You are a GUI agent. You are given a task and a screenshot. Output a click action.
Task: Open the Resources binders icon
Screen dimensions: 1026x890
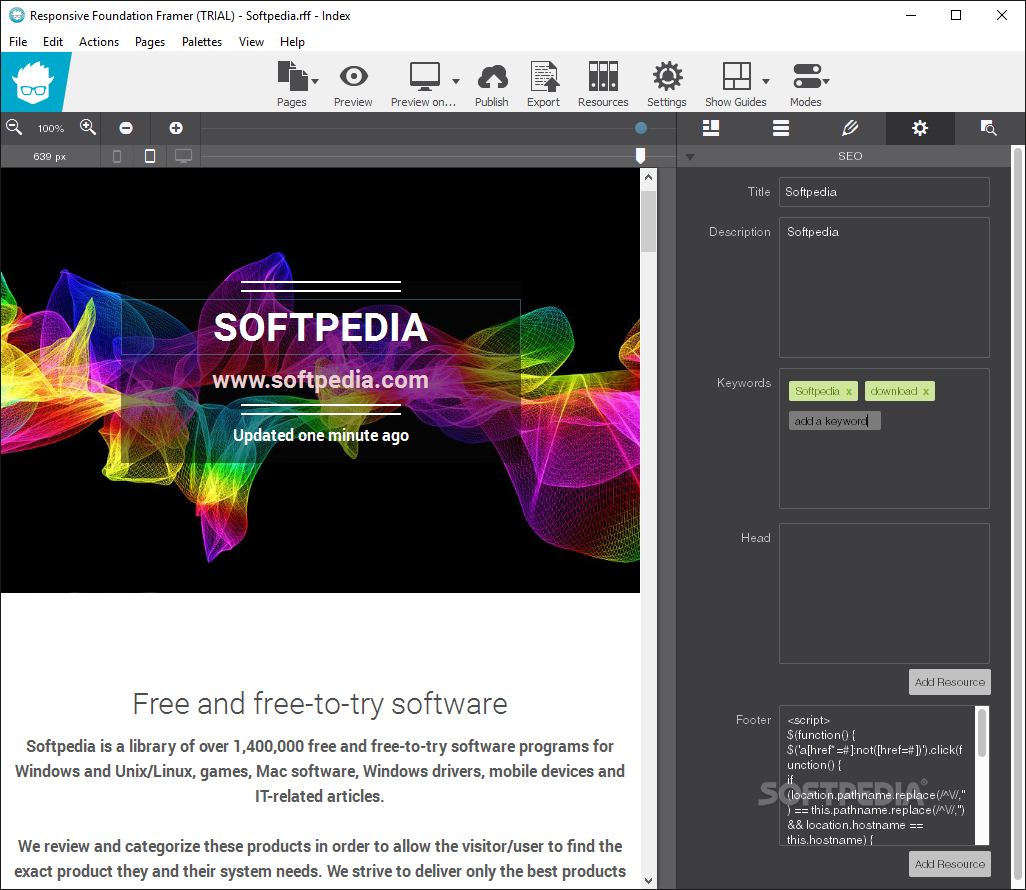[603, 76]
